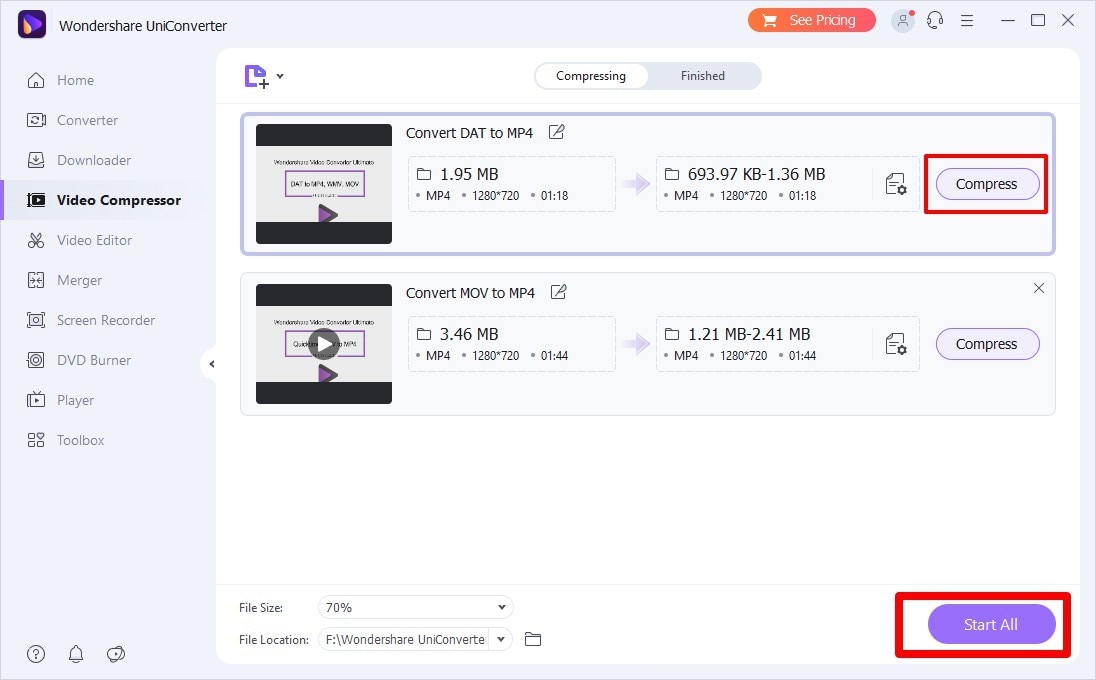Click the Convert MOV to MP4 title

470,293
